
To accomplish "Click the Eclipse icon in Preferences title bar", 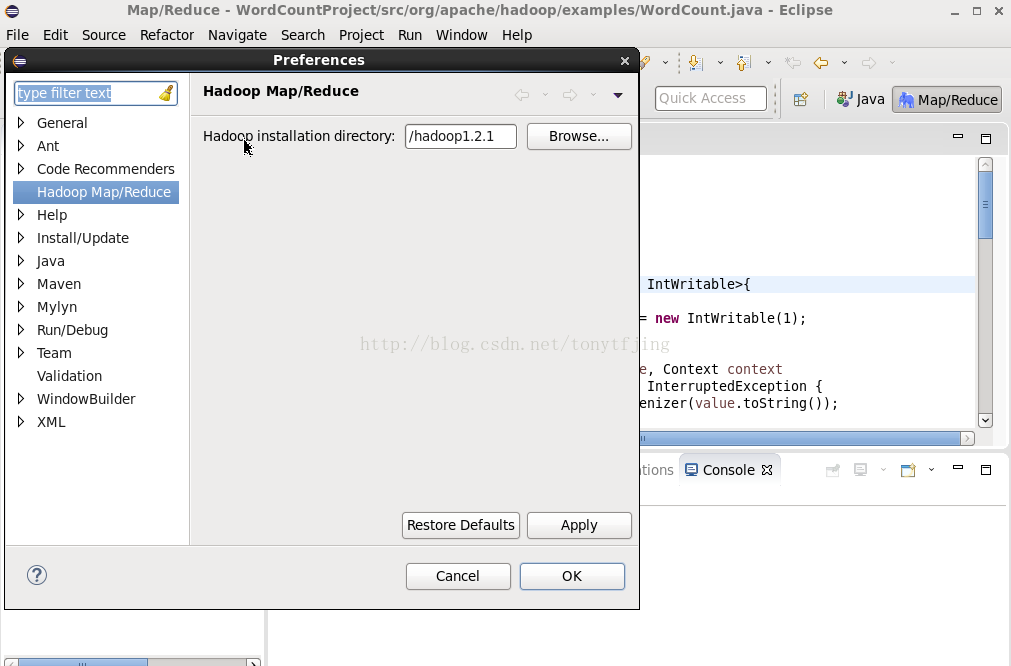I will pyautogui.click(x=19, y=61).
